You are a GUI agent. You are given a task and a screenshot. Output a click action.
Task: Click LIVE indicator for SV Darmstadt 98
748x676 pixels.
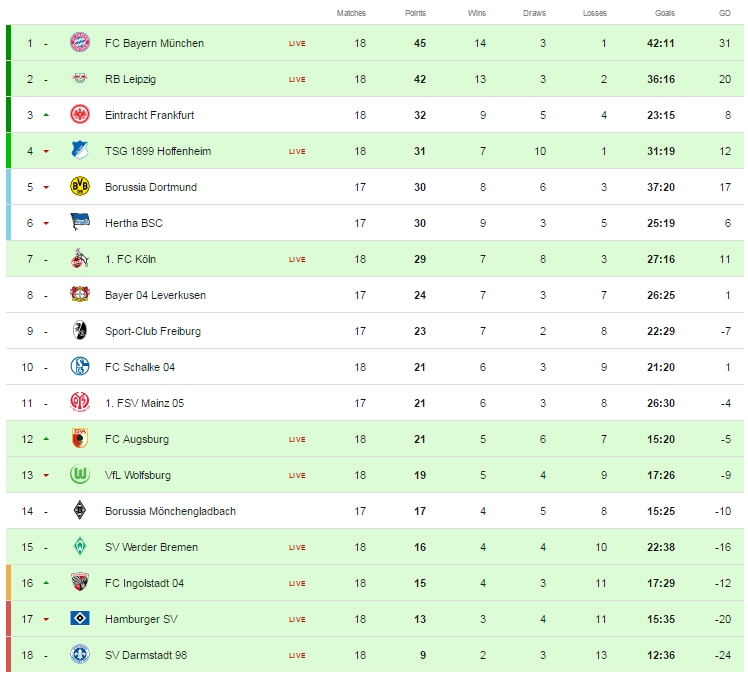297,655
